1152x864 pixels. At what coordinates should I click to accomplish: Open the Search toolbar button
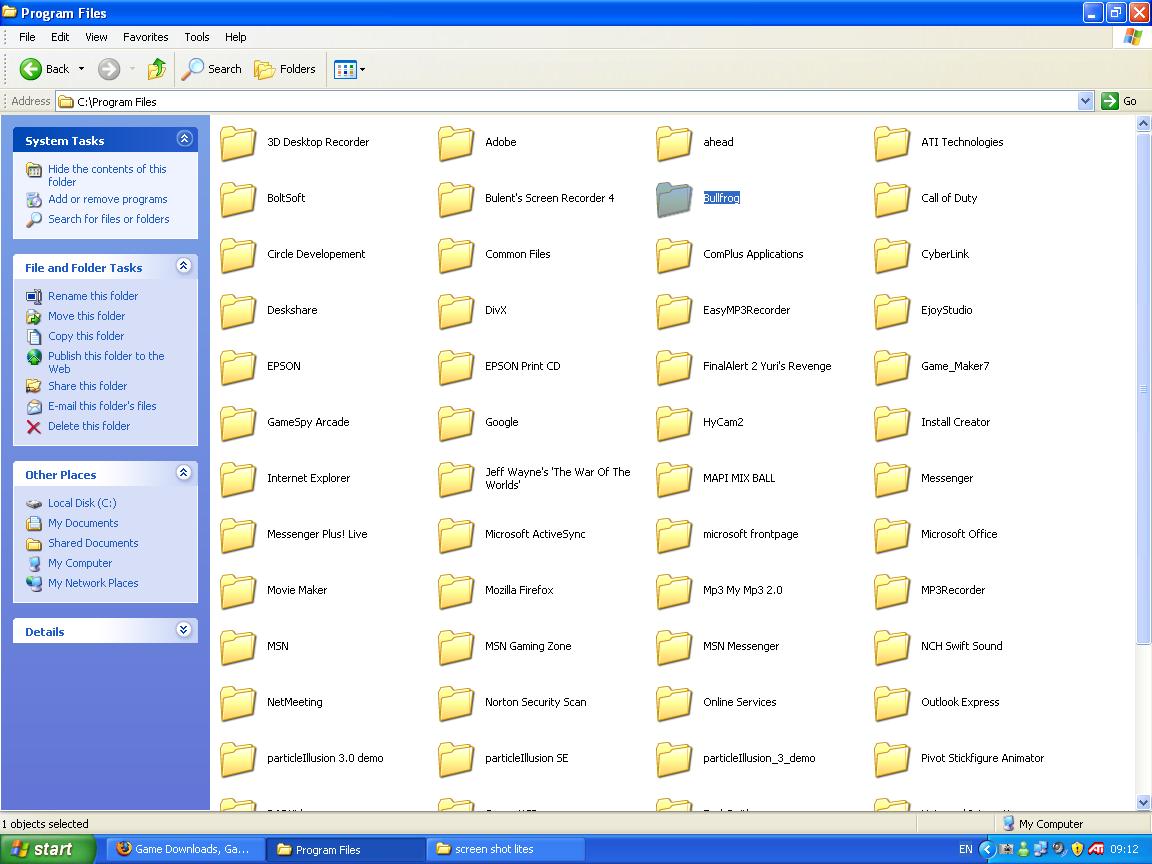coord(211,69)
